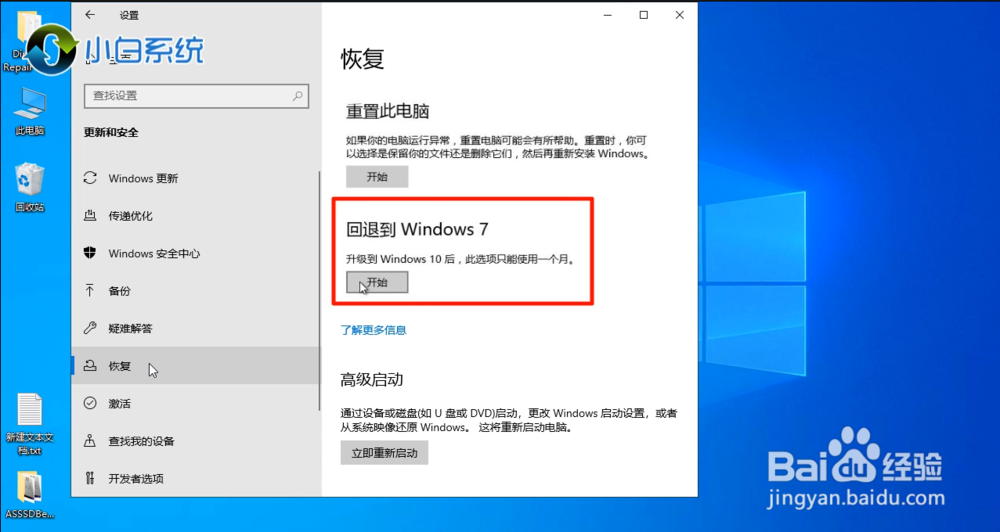Click the 恢复 sidebar icon

coord(90,366)
